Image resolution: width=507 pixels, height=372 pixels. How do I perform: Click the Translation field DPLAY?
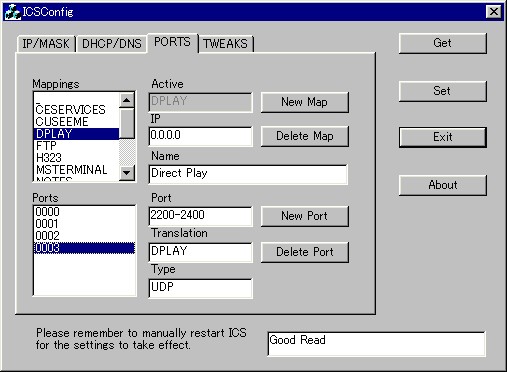coord(200,252)
